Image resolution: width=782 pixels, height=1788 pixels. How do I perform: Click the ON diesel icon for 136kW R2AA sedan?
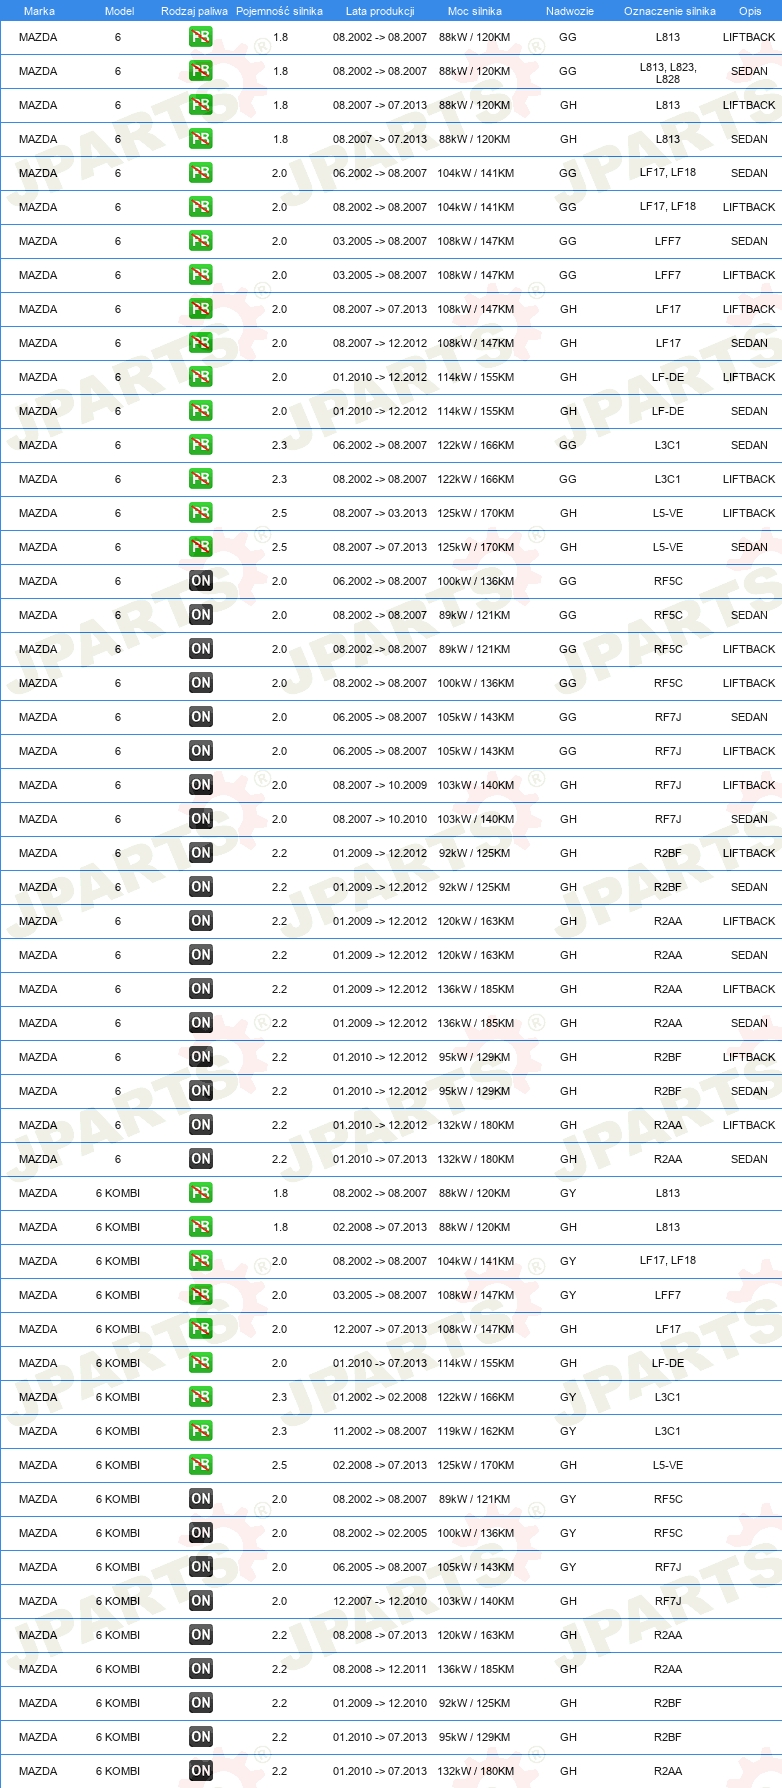[x=200, y=1023]
